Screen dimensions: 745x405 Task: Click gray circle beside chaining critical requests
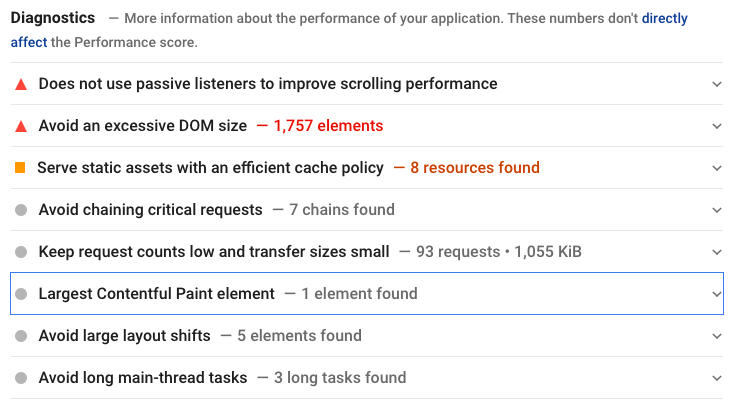point(21,210)
